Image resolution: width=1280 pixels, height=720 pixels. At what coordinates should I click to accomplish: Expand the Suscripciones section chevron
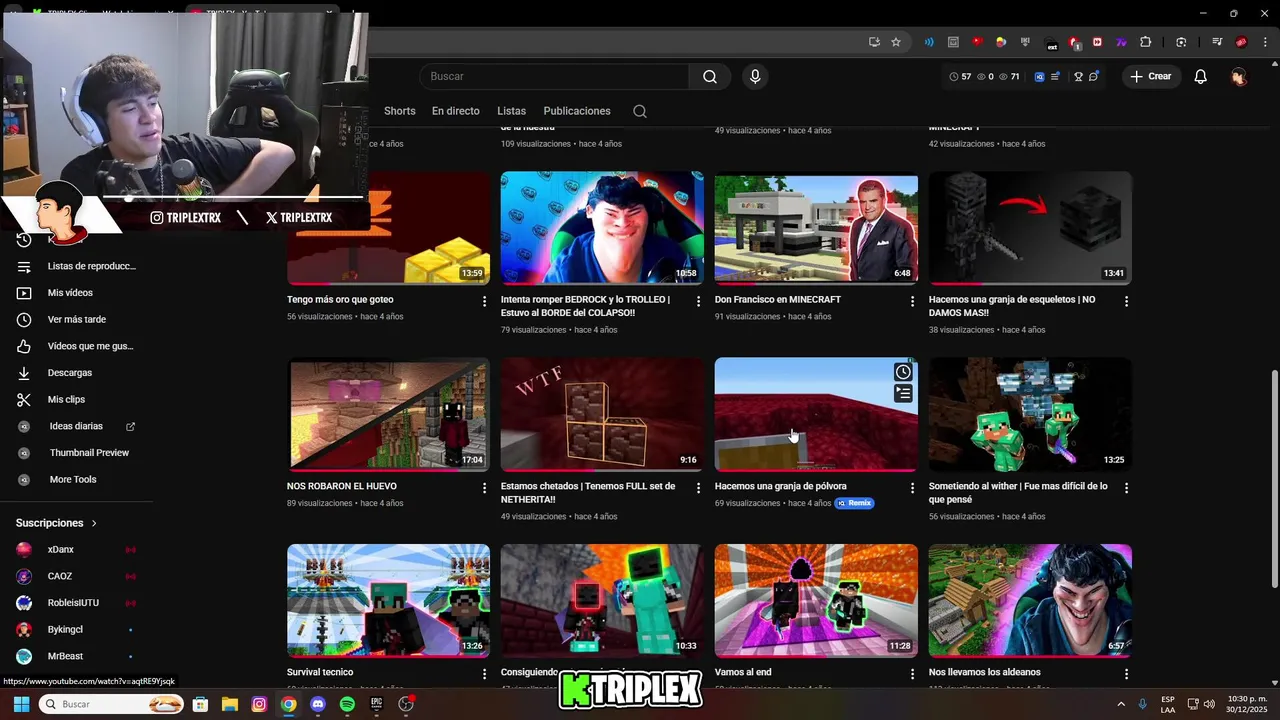94,523
